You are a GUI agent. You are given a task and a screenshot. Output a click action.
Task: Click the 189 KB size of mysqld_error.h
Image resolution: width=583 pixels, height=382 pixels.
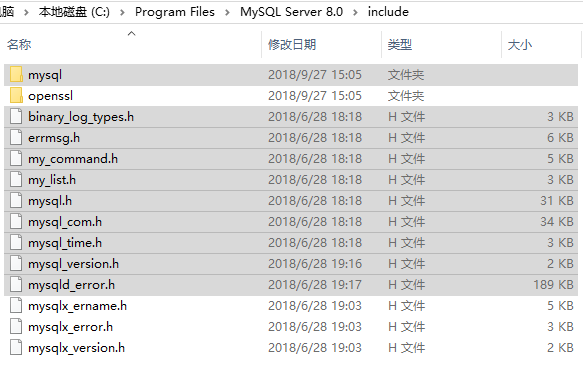coord(553,285)
